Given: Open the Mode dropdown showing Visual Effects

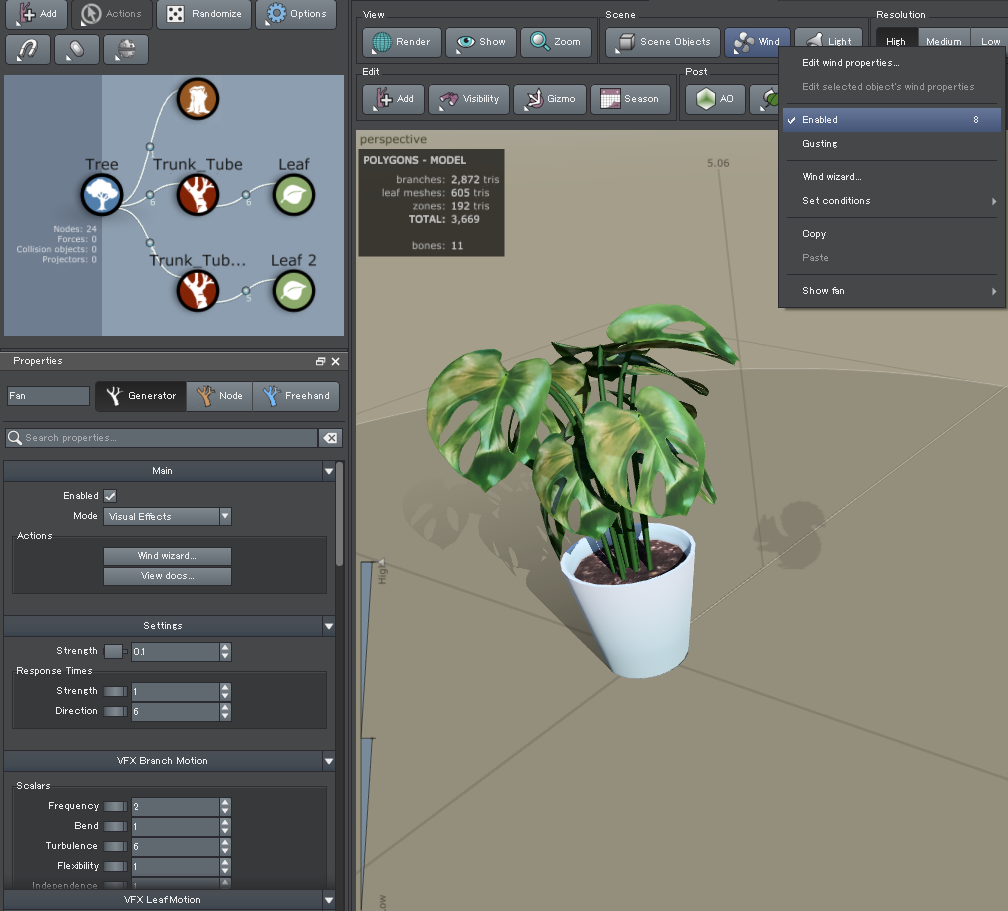Looking at the screenshot, I should (x=167, y=516).
